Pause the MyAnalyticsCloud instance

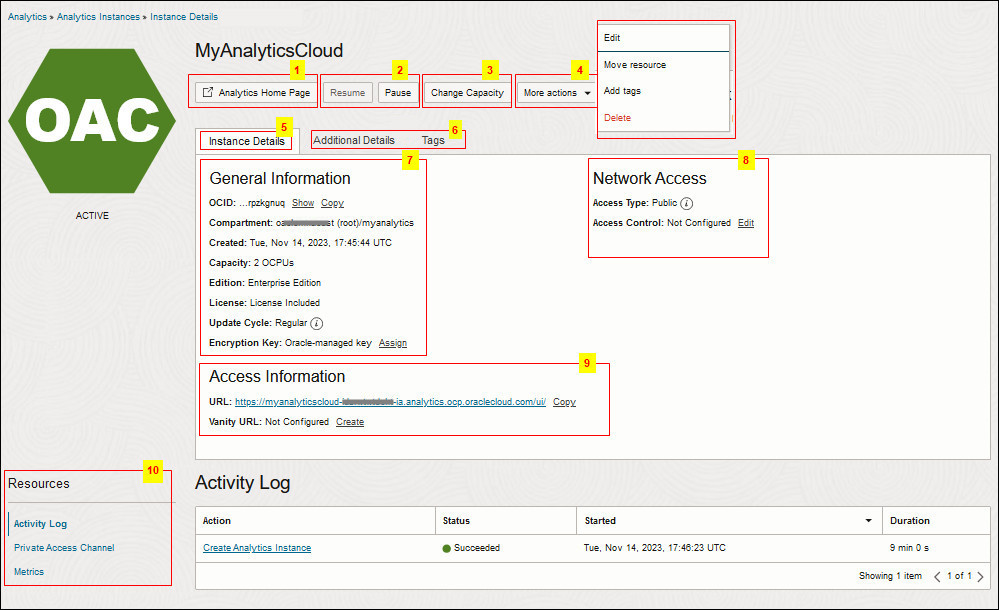[398, 91]
